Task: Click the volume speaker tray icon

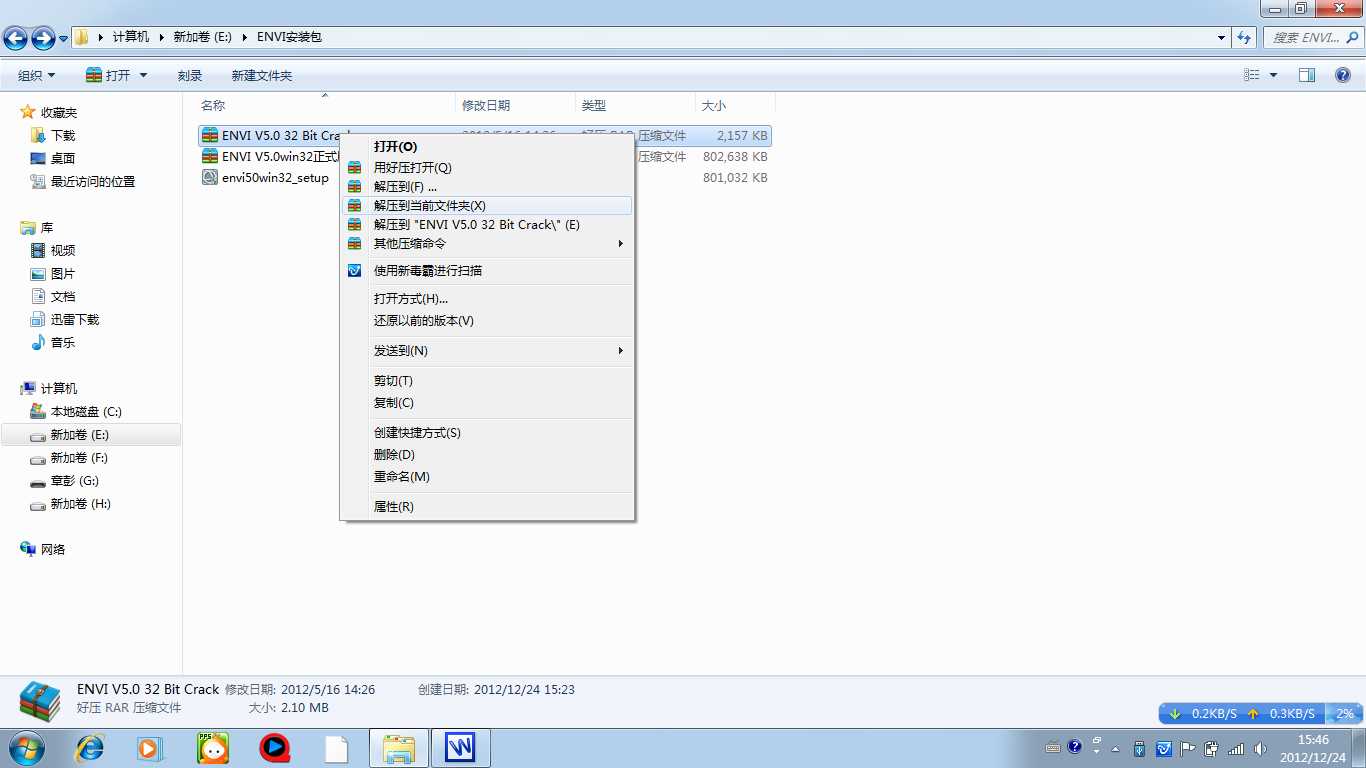Action: [x=1259, y=748]
